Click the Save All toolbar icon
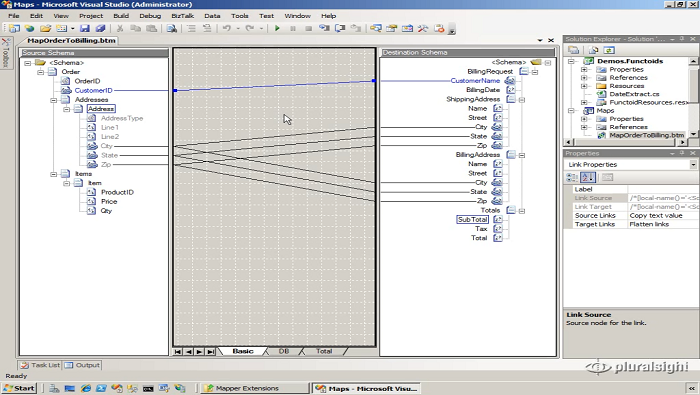700x395 pixels. coord(100,29)
